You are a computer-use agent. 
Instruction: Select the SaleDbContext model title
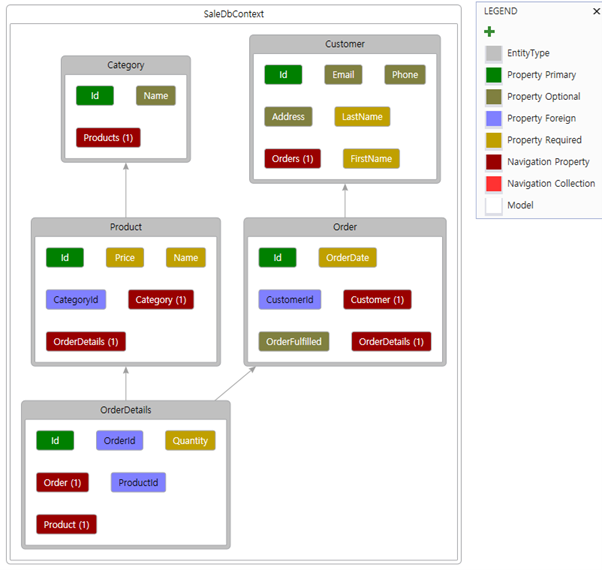(x=233, y=14)
